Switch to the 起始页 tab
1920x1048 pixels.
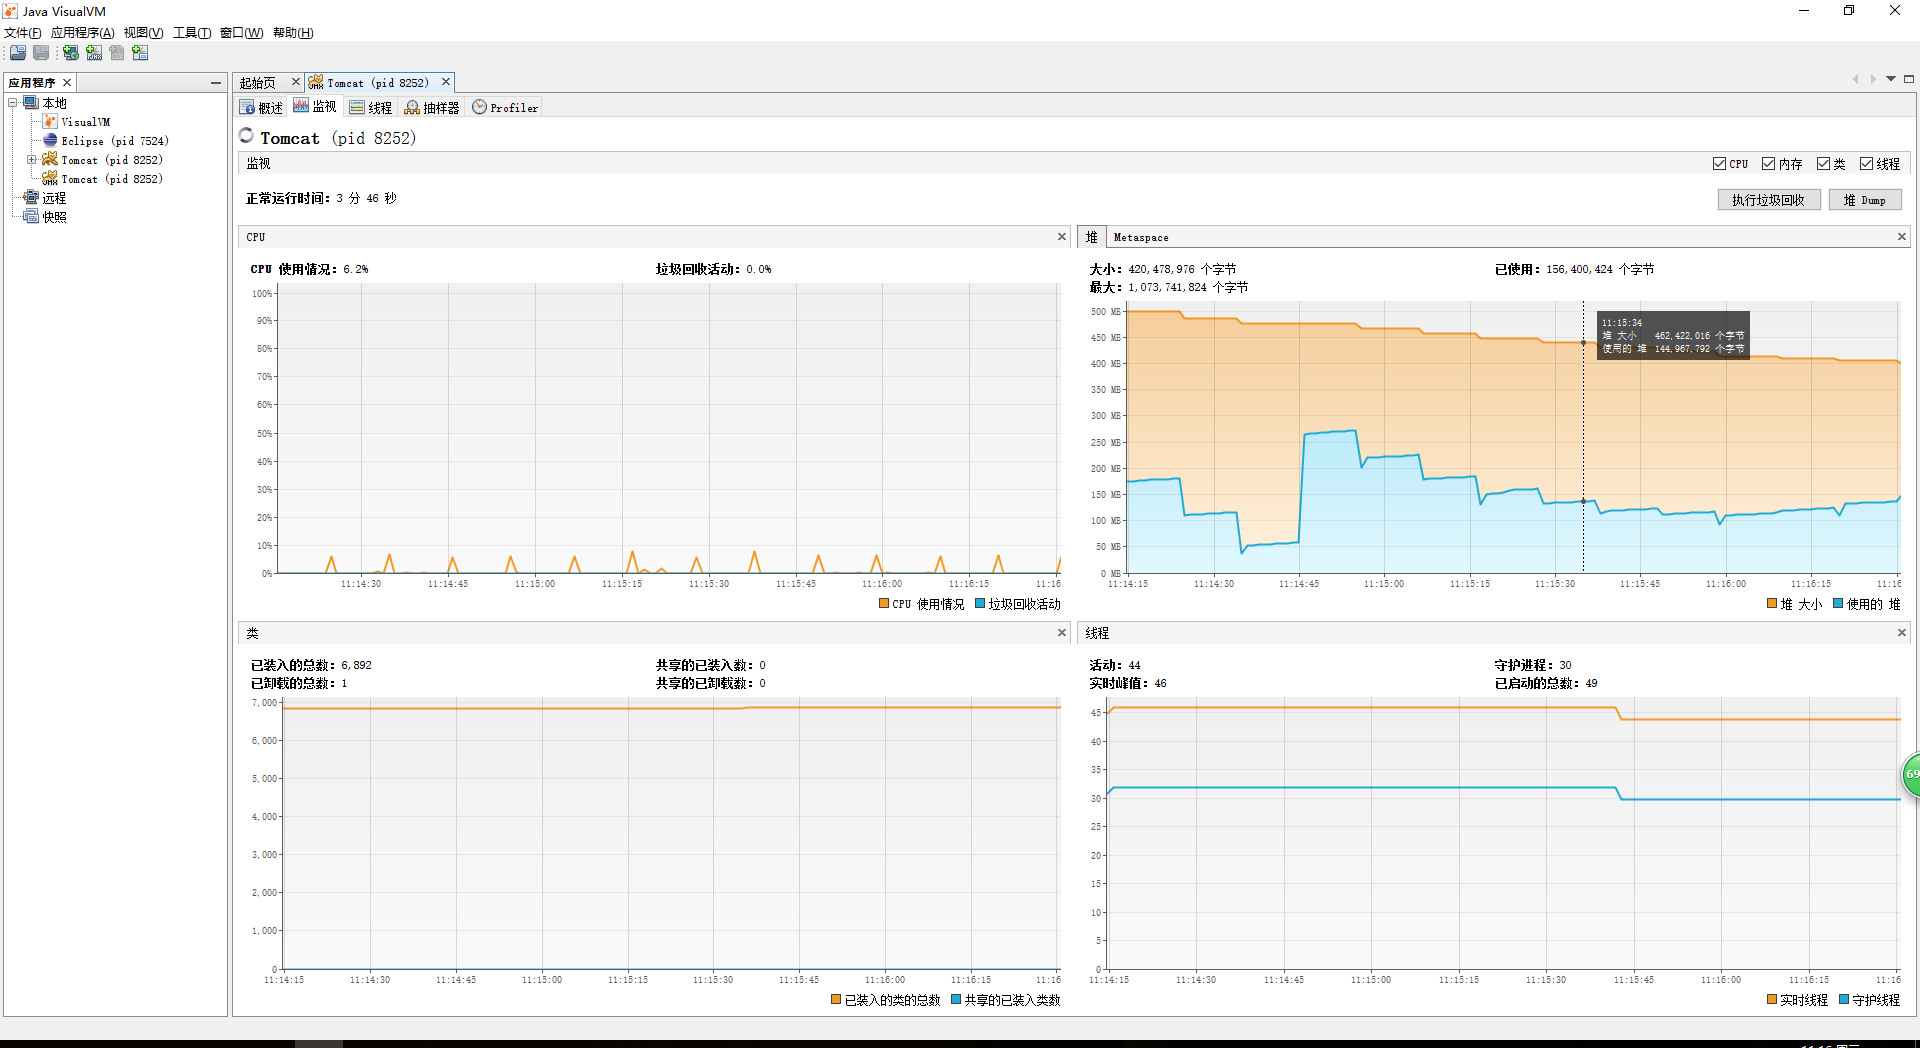point(258,83)
